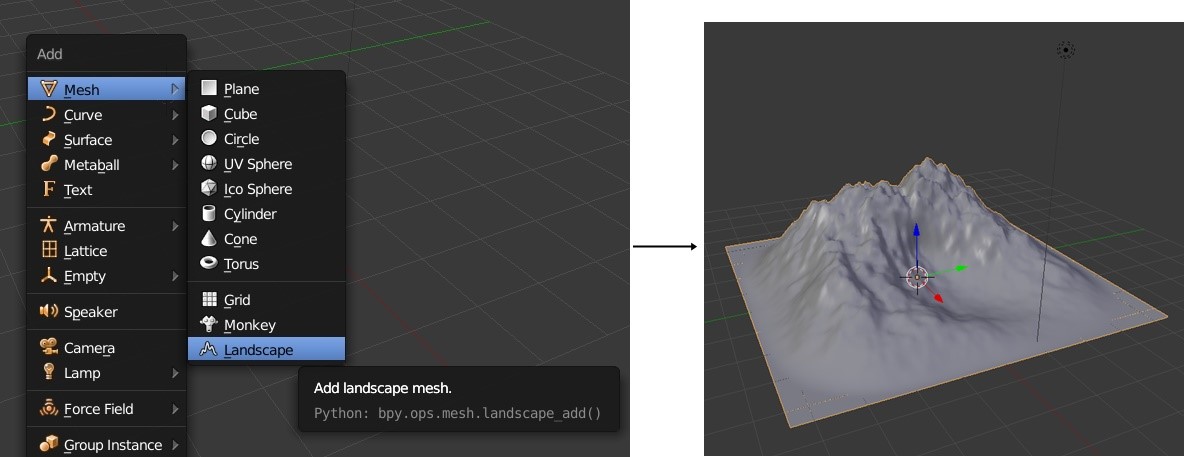
Task: Click the Curve icon in Add menu
Action: coord(49,114)
